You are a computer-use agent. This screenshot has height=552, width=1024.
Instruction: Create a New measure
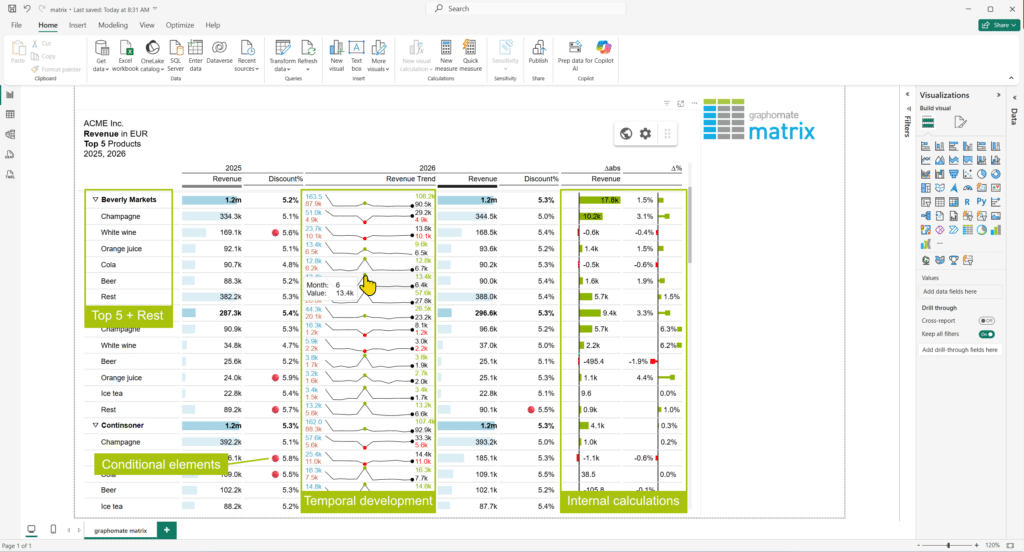[x=446, y=56]
